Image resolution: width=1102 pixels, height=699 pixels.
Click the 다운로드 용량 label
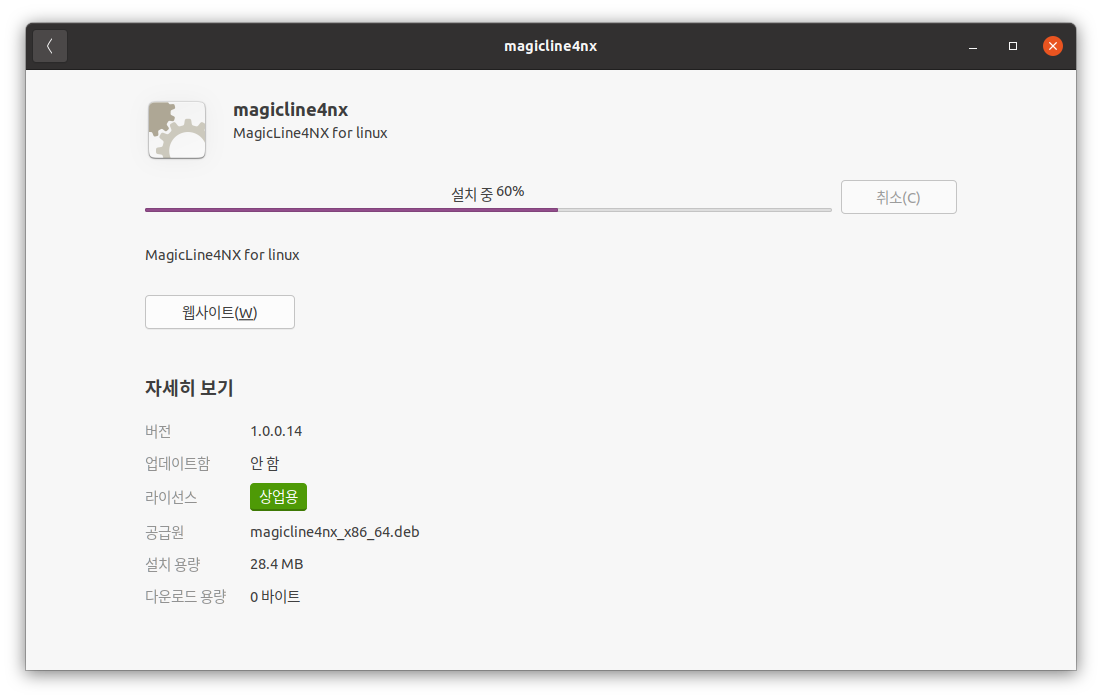coord(186,596)
